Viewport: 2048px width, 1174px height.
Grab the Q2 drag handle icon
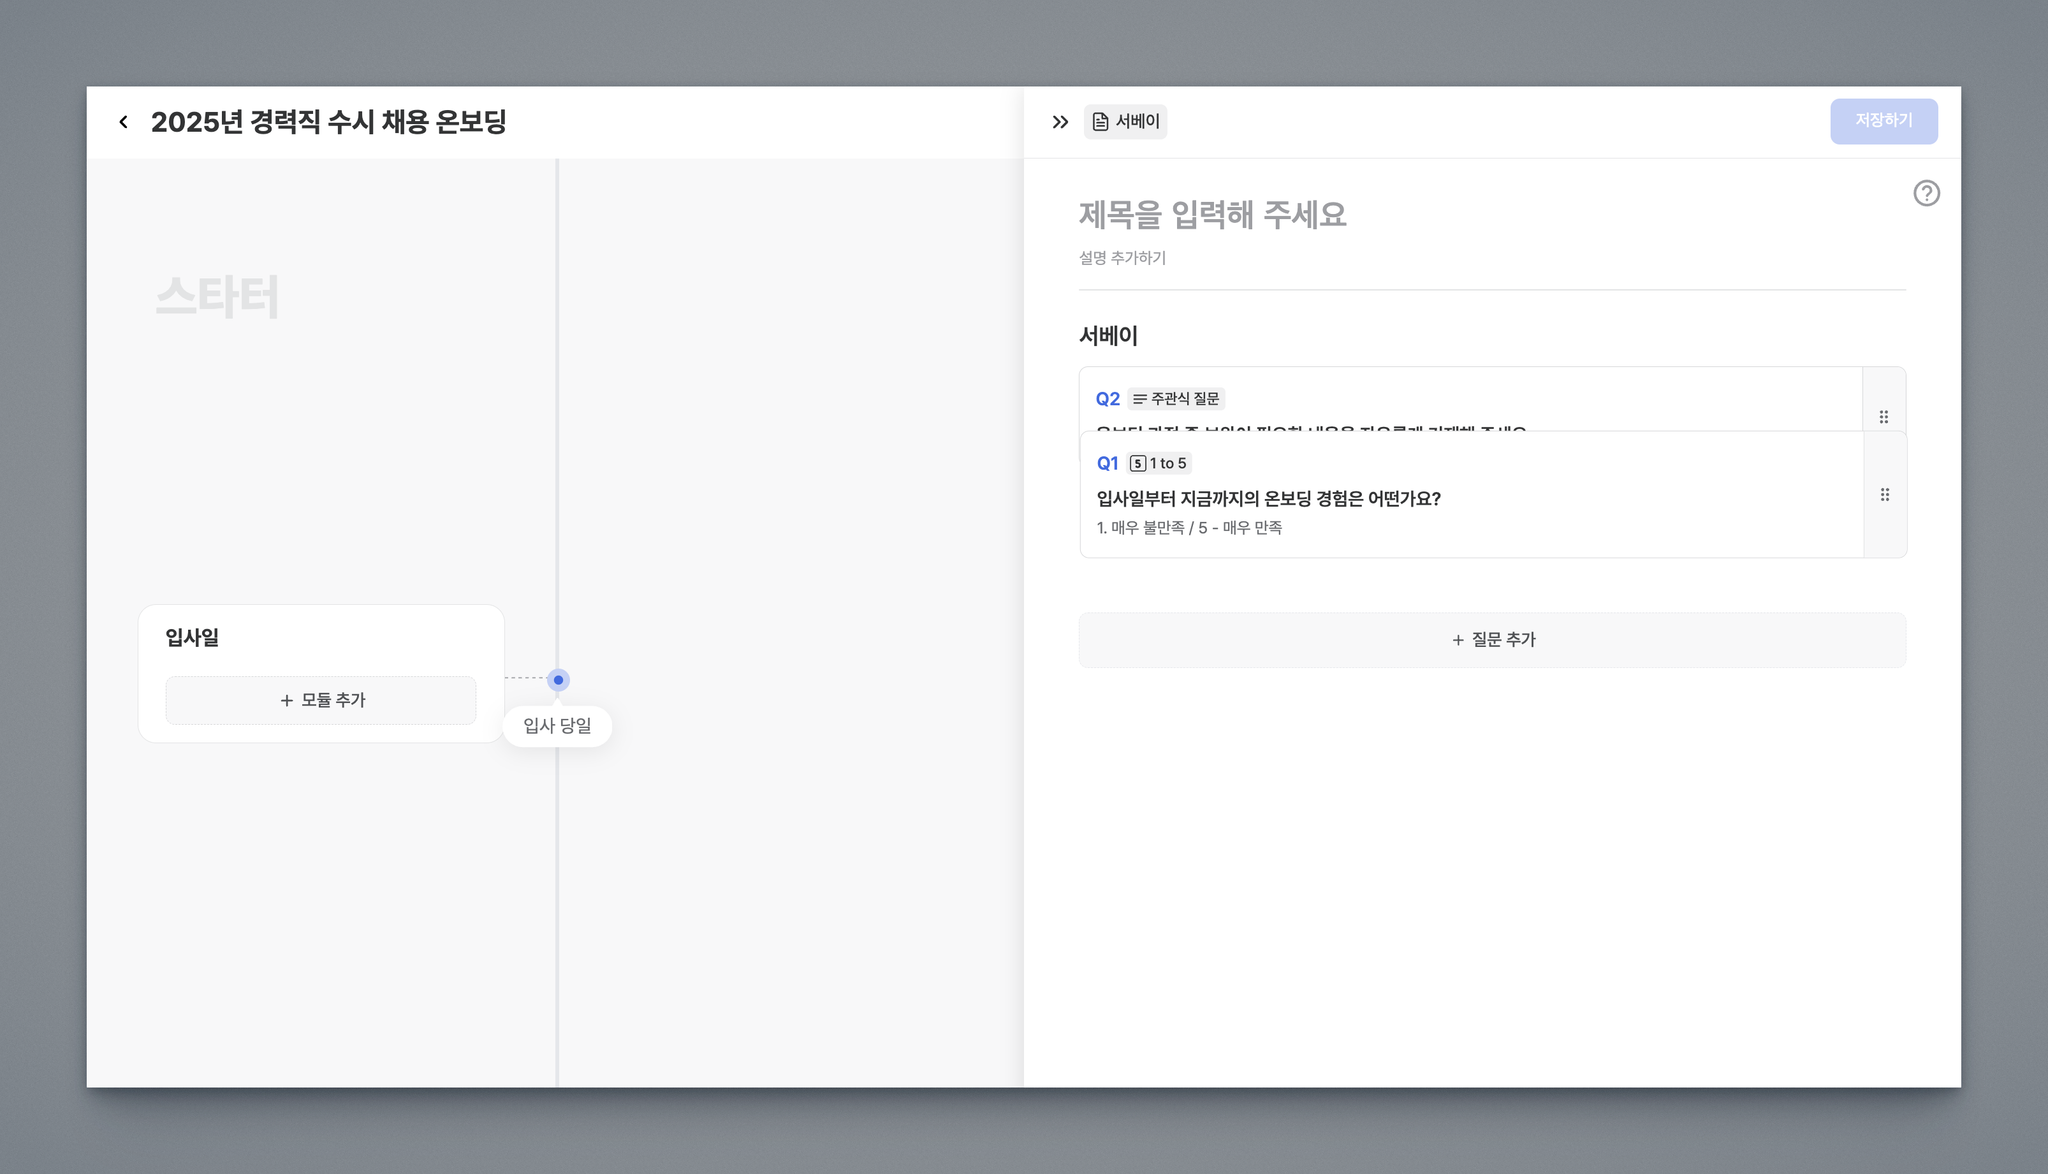(1883, 416)
